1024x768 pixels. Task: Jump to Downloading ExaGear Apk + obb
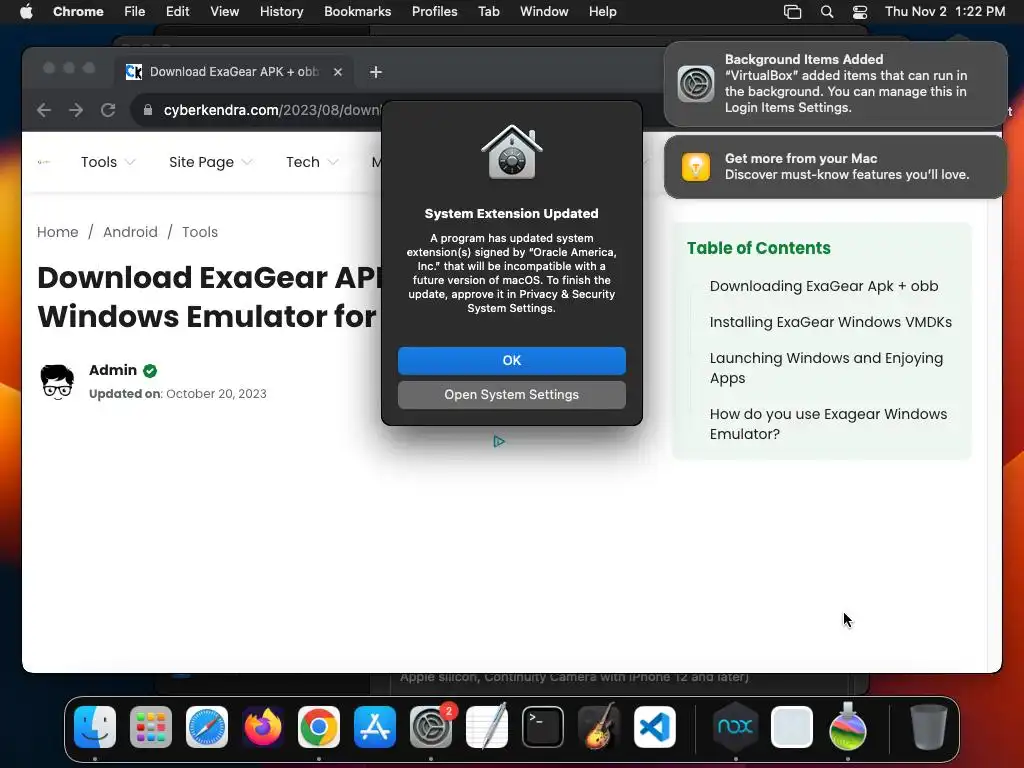coord(824,286)
